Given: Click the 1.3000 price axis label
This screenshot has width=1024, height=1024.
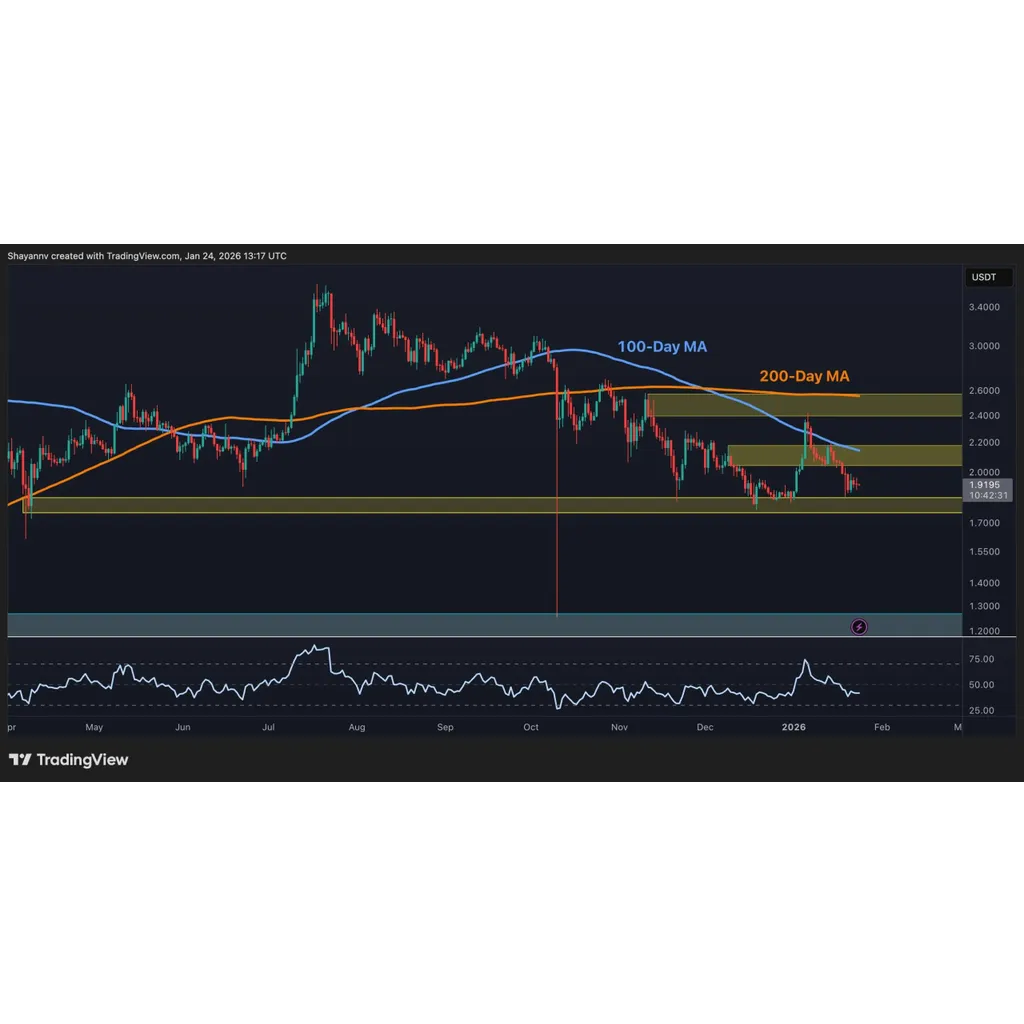Looking at the screenshot, I should pos(984,606).
